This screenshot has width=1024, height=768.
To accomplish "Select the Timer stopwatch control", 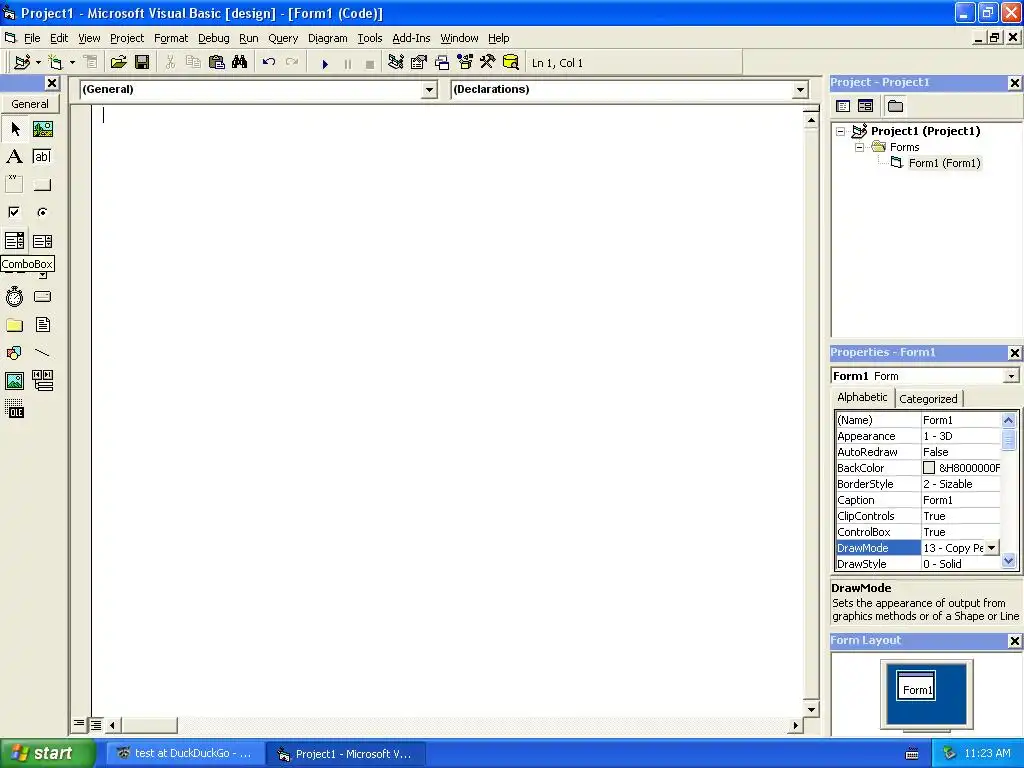I will (14, 296).
